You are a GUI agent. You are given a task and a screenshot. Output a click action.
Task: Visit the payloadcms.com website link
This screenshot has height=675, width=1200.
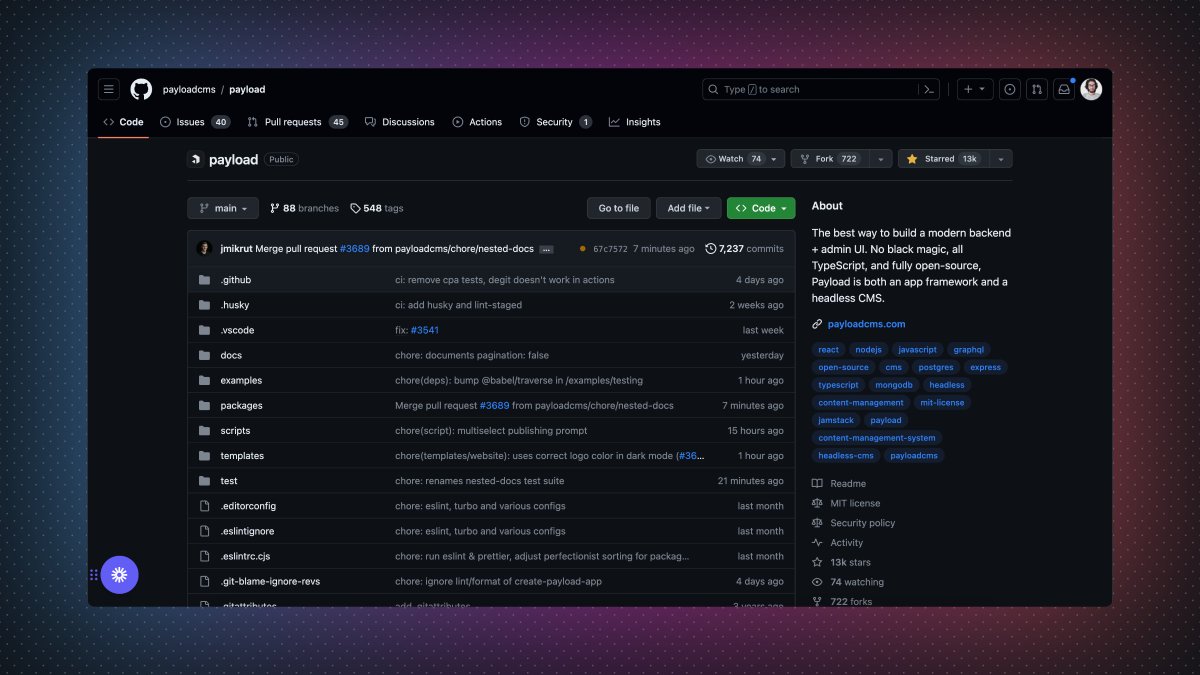(x=866, y=323)
